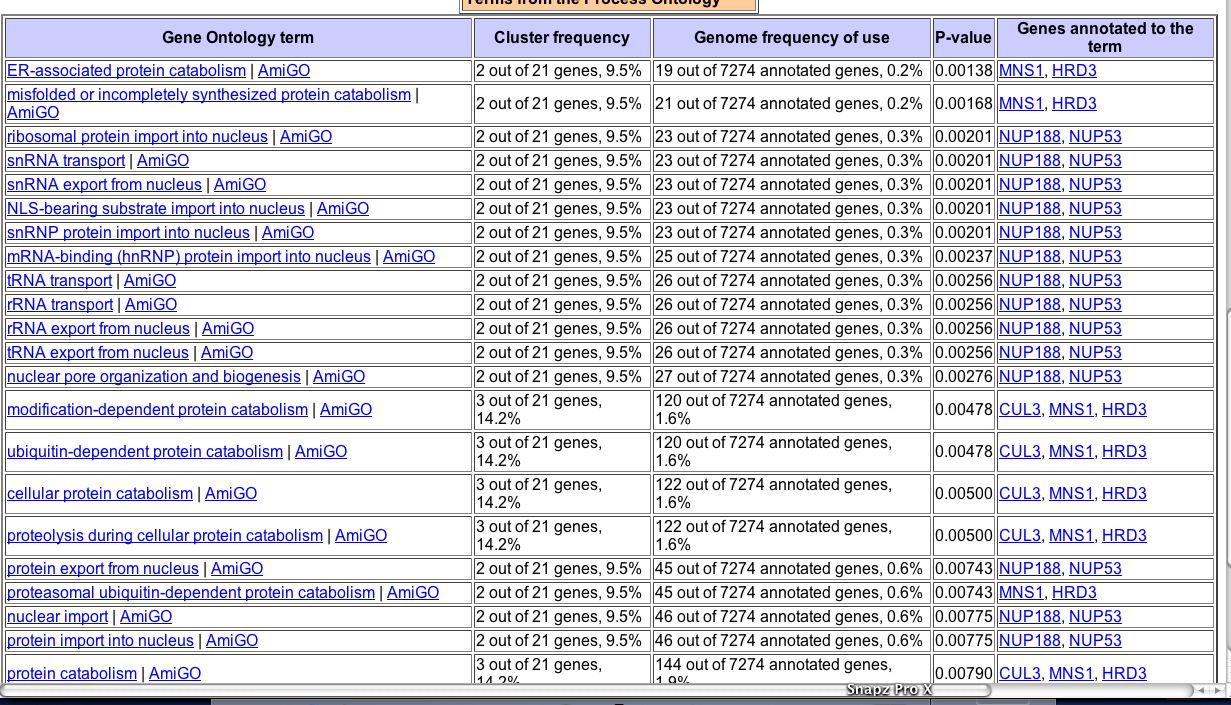Click the "Cluster frequency" column header
The width and height of the screenshot is (1231, 705).
(562, 38)
